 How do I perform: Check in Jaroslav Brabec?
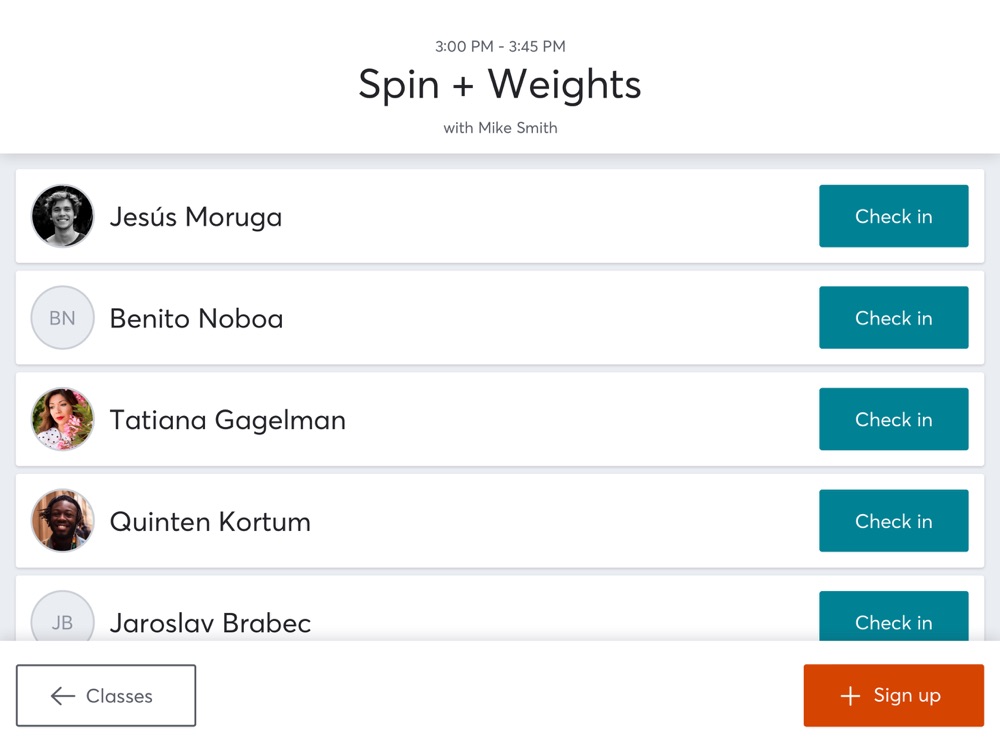click(x=893, y=616)
